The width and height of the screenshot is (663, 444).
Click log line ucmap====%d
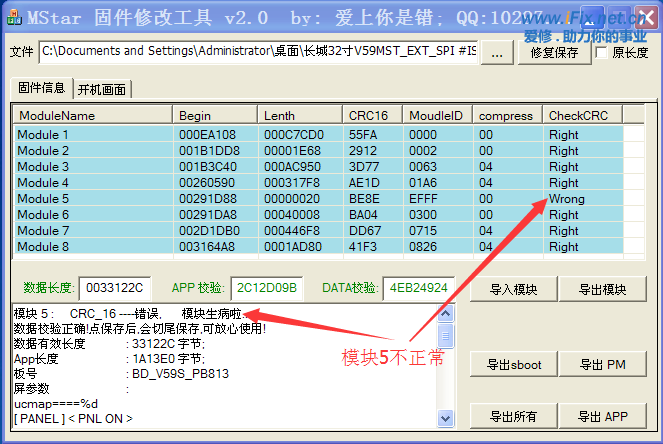(56, 404)
